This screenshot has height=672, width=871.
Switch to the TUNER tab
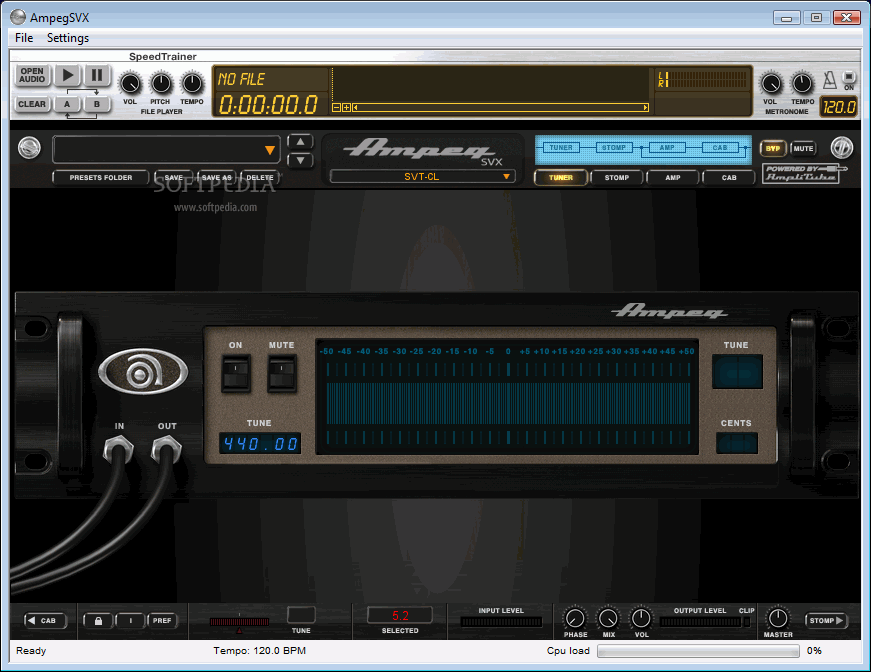tap(560, 178)
